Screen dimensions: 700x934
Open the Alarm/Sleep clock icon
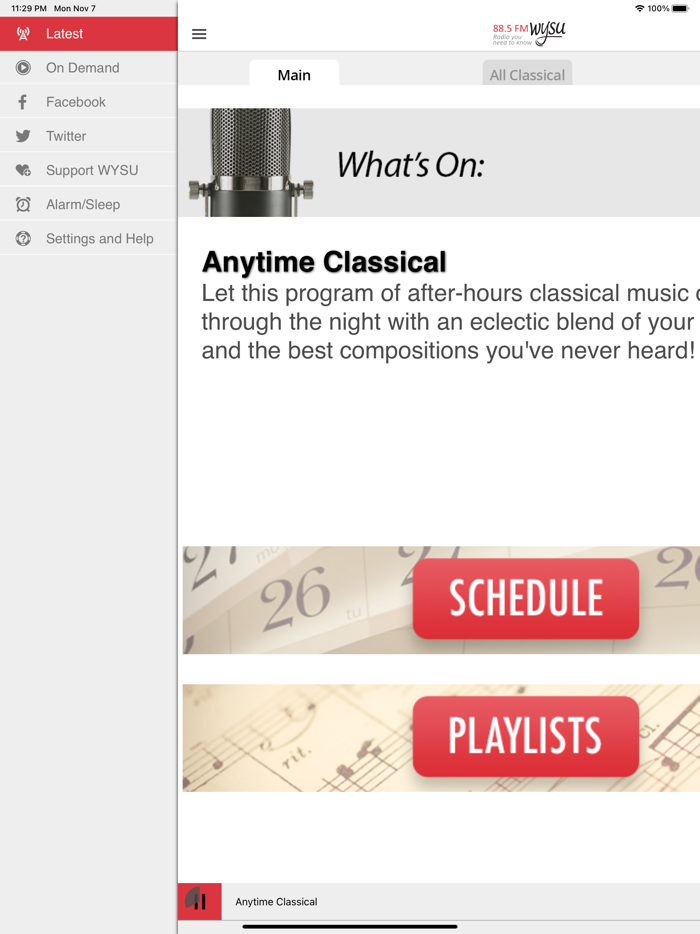[22, 203]
